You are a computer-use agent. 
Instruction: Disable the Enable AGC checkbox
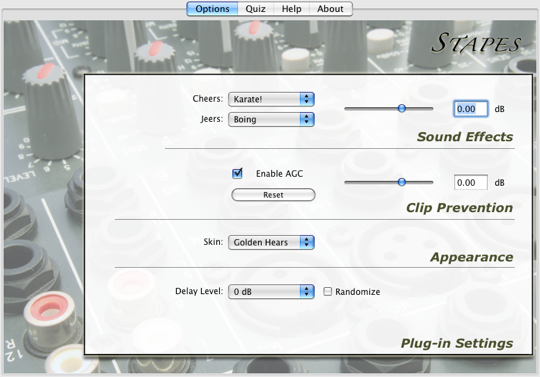coord(237,173)
